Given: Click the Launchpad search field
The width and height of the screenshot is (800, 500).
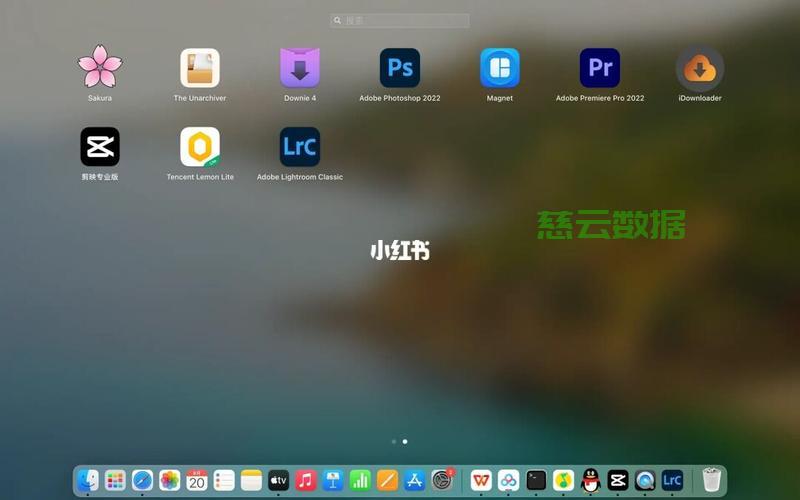Looking at the screenshot, I should [400, 20].
